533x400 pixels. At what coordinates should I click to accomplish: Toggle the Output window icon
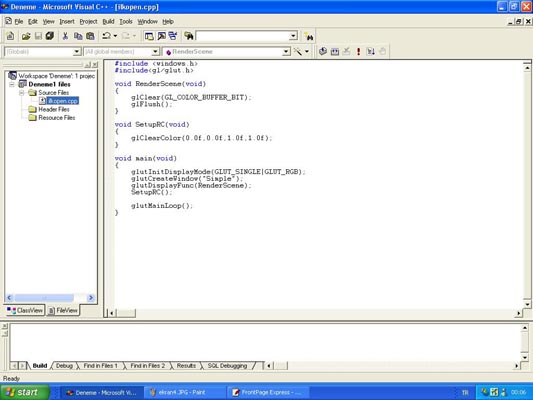(161, 36)
